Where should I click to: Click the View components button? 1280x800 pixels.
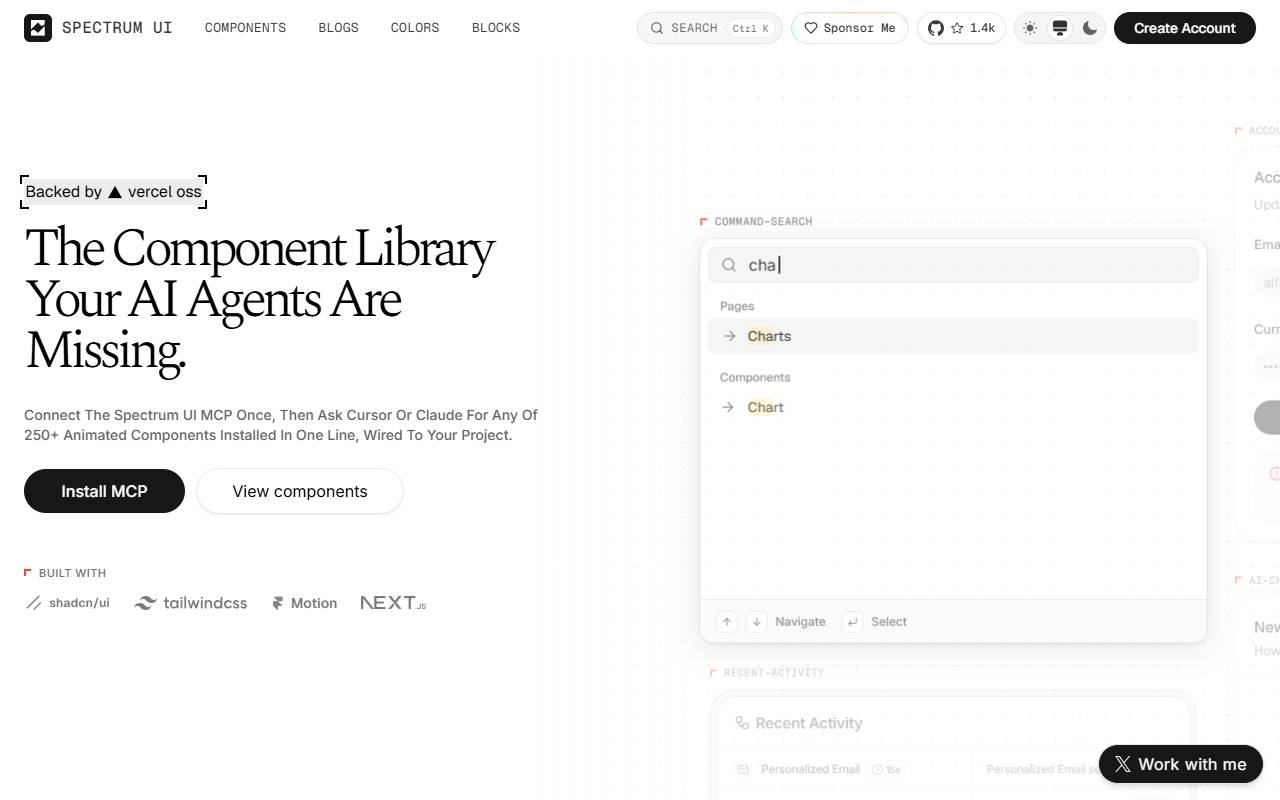click(x=300, y=491)
